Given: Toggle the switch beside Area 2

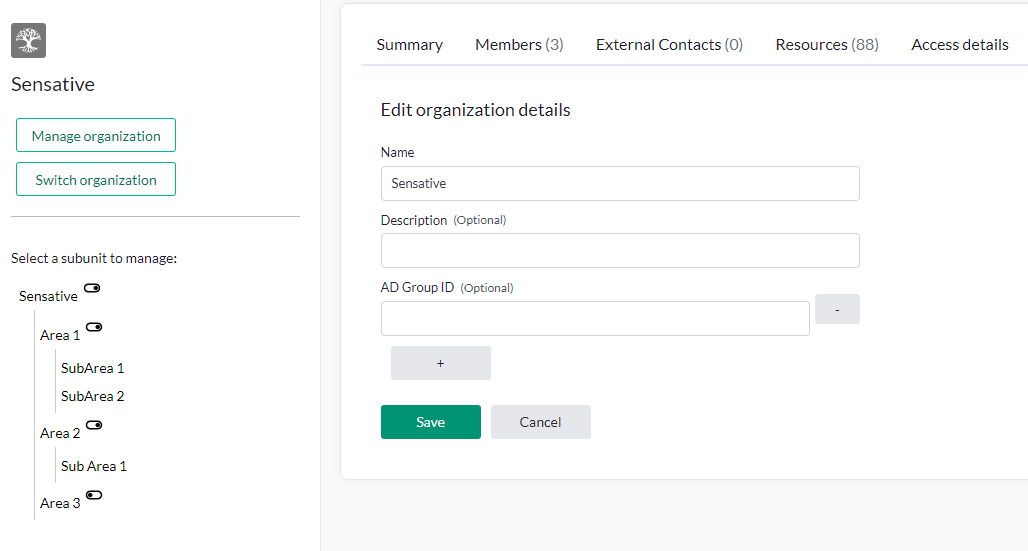Looking at the screenshot, I should coord(94,425).
